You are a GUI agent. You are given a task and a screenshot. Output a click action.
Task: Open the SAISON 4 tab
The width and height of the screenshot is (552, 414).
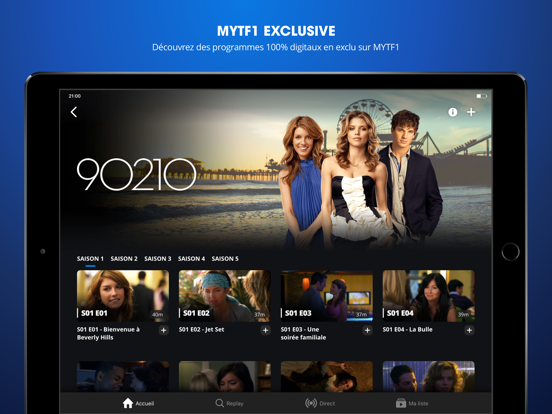[191, 259]
